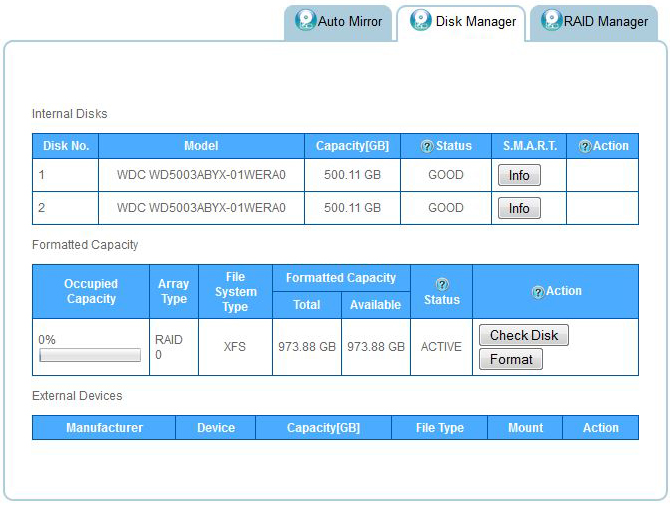This screenshot has height=506, width=670.
Task: Click the GOOD status of disk 1
Action: 446,175
